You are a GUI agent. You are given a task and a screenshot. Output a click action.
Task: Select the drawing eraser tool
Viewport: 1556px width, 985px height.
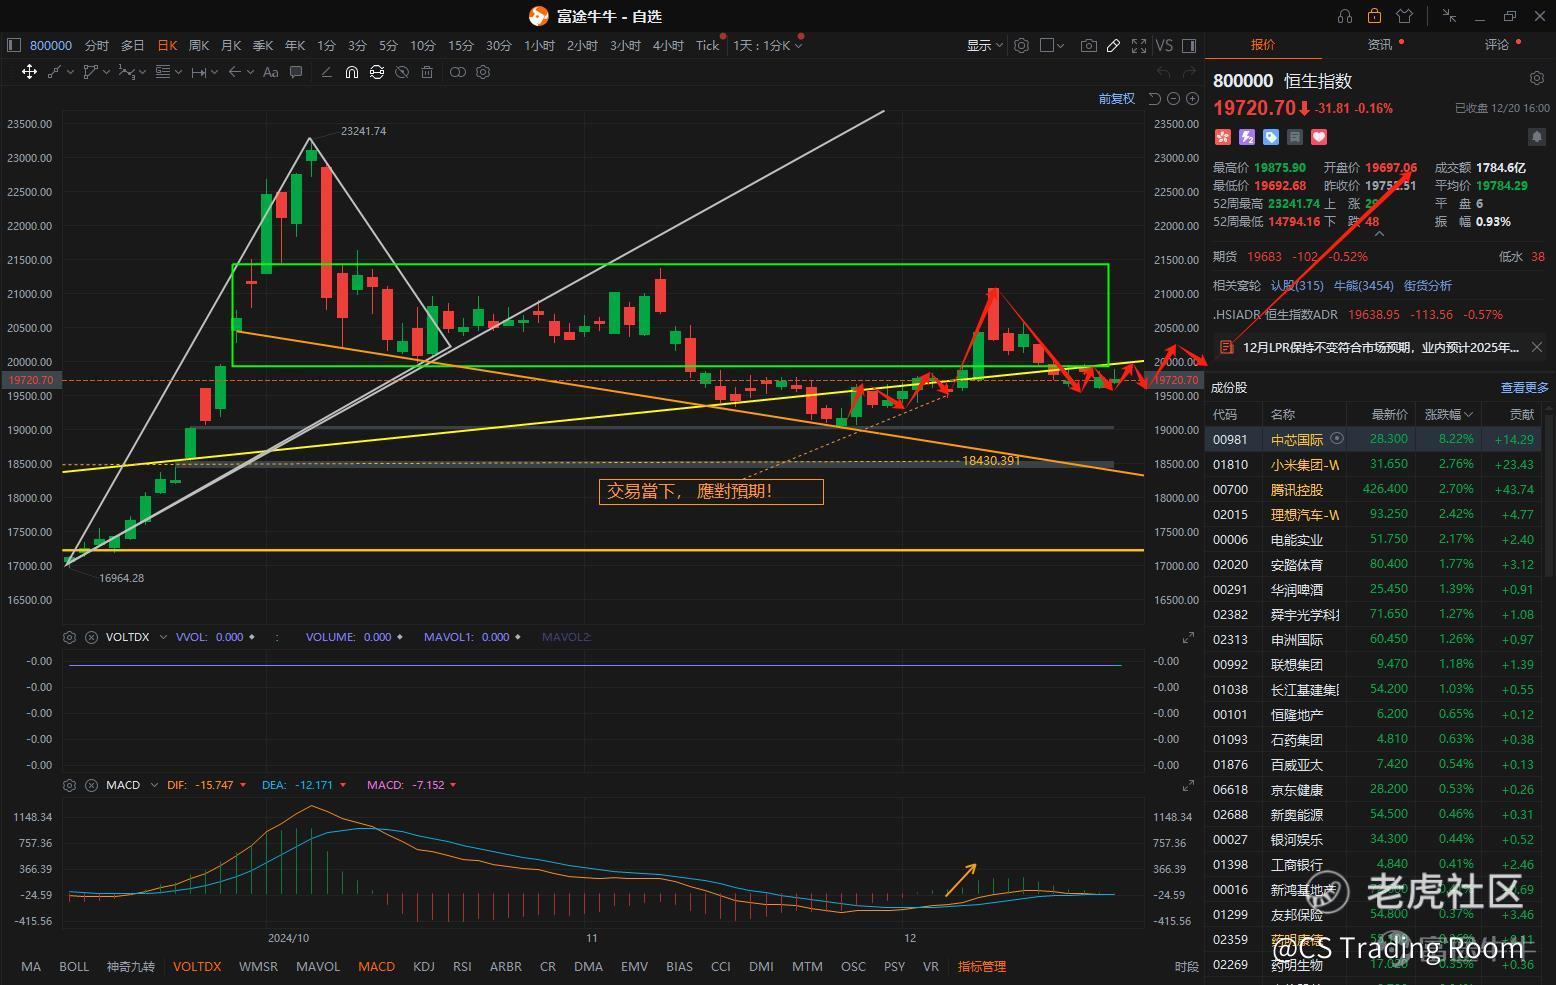(326, 72)
